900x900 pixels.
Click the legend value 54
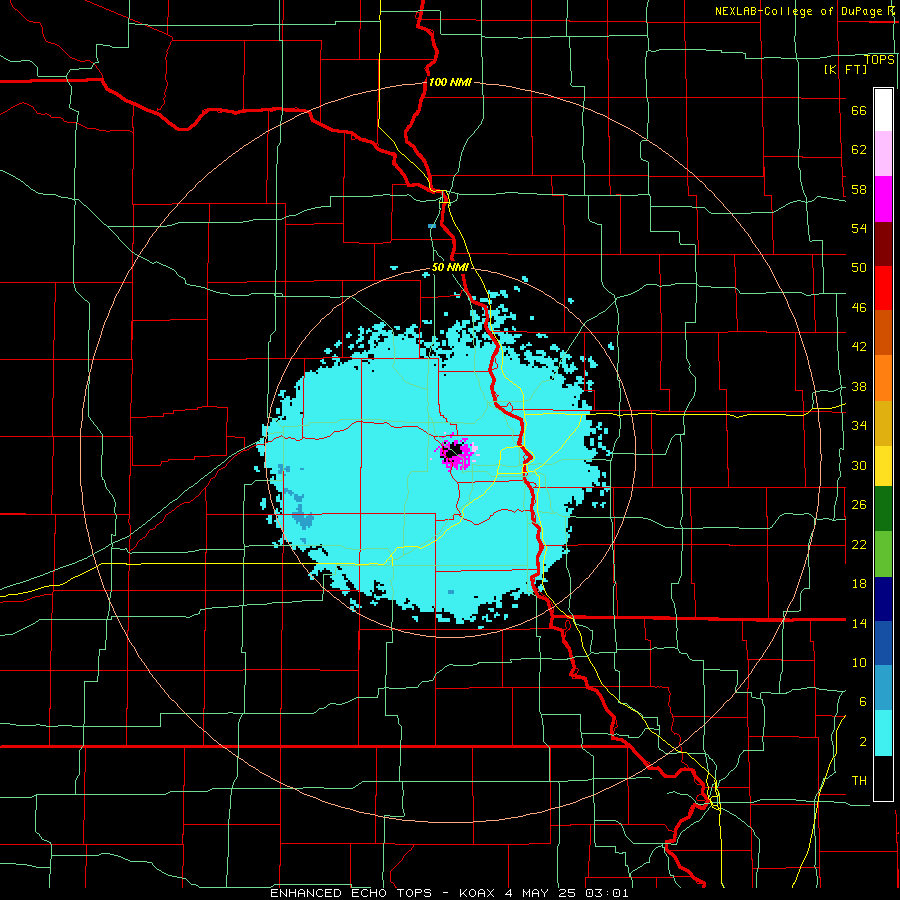pyautogui.click(x=859, y=228)
